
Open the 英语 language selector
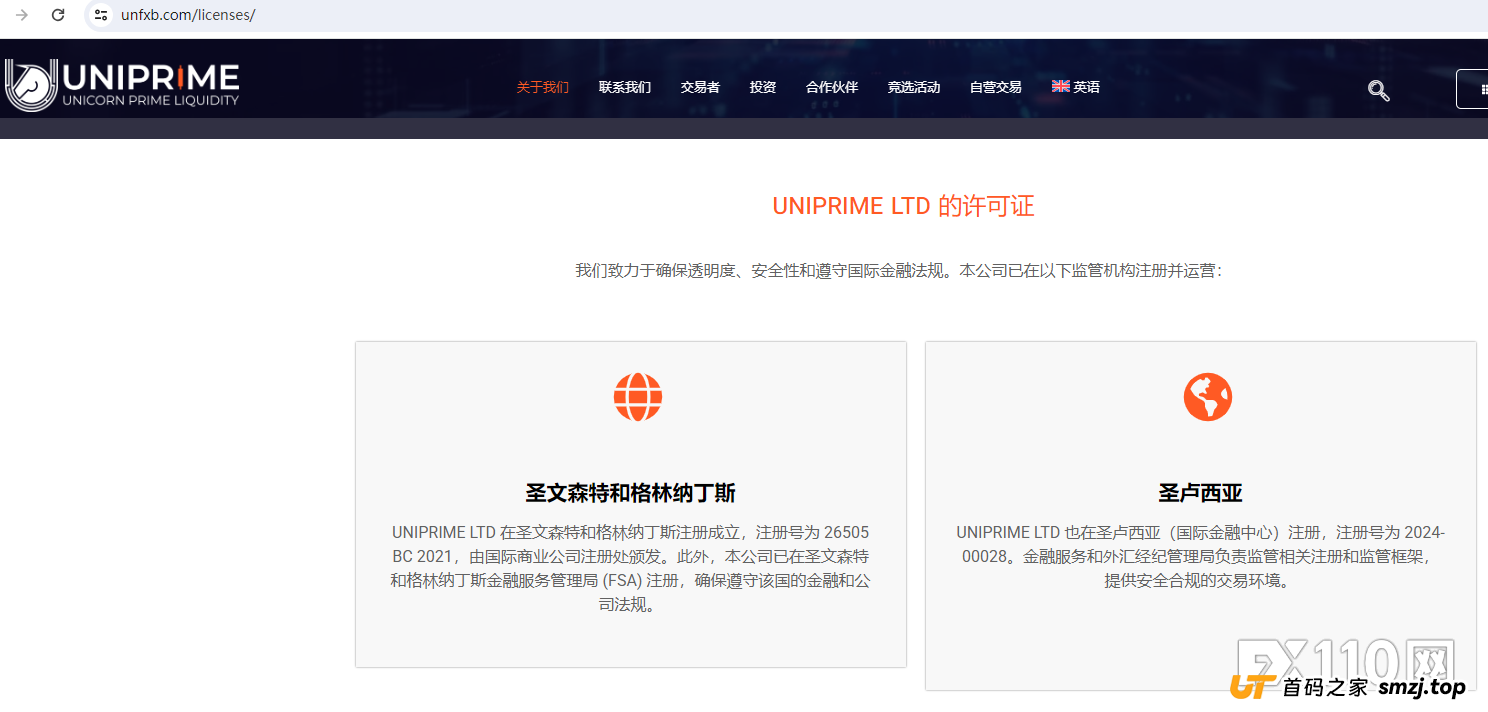(1076, 87)
